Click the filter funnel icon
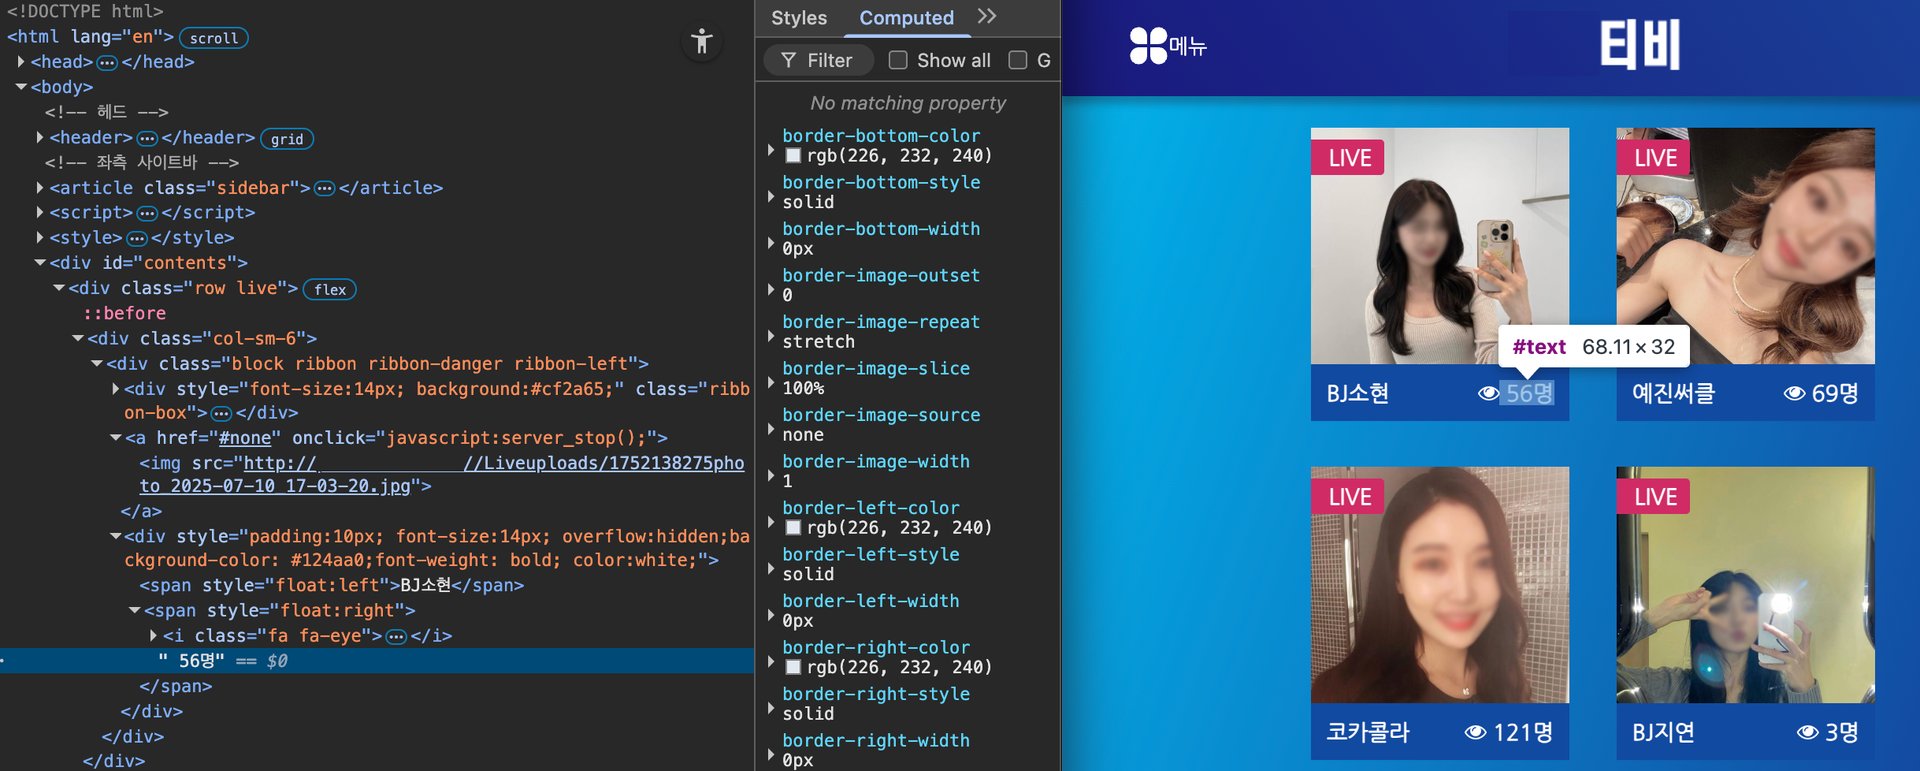 point(788,60)
